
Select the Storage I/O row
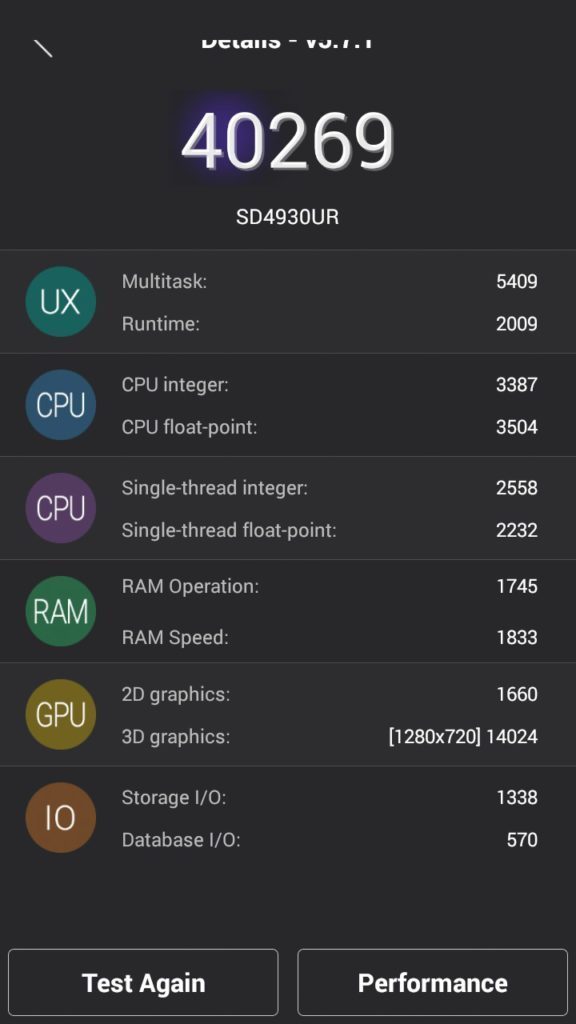click(330, 797)
